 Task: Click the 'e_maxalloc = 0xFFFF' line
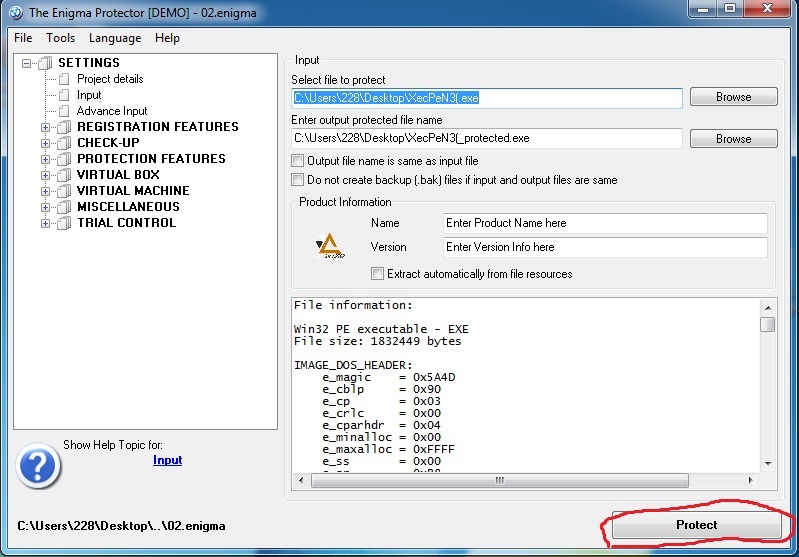[x=388, y=449]
